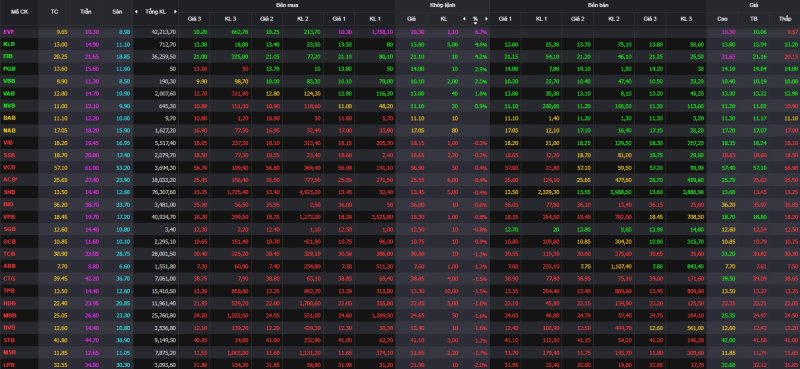
Task: Click the Trần ceiling price header
Action: click(86, 11)
